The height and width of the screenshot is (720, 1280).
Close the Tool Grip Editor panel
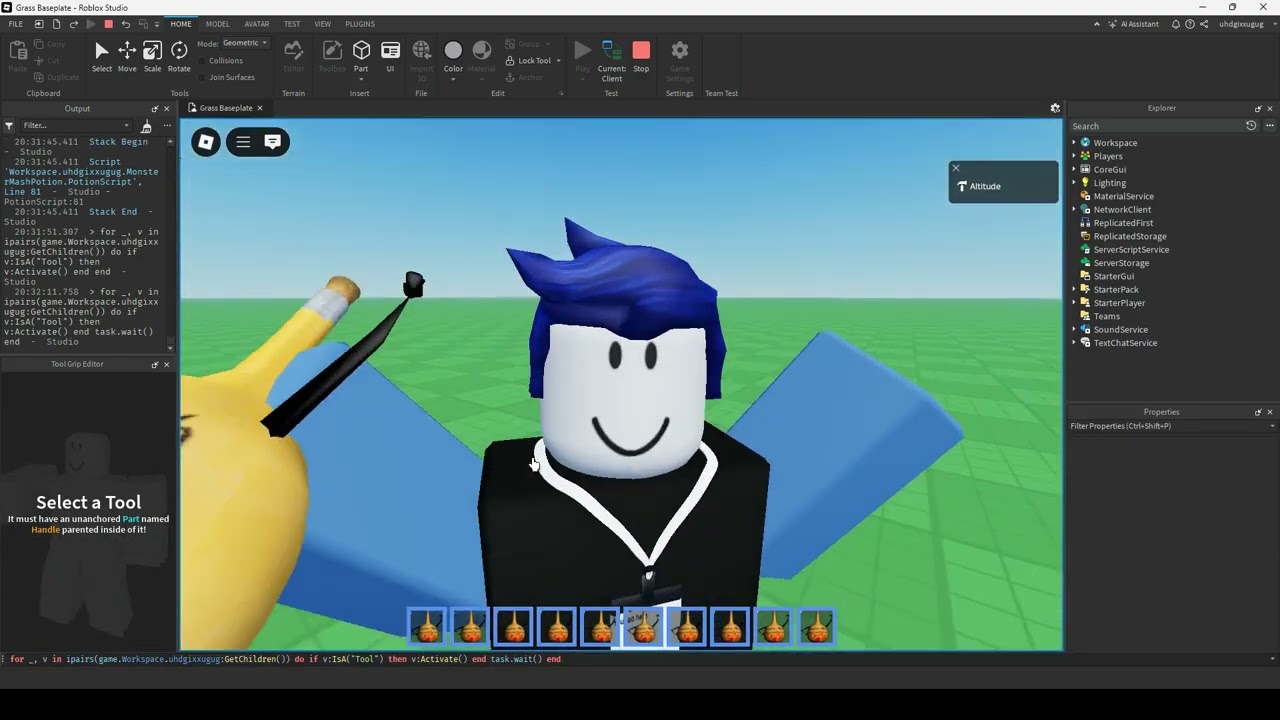pyautogui.click(x=167, y=365)
